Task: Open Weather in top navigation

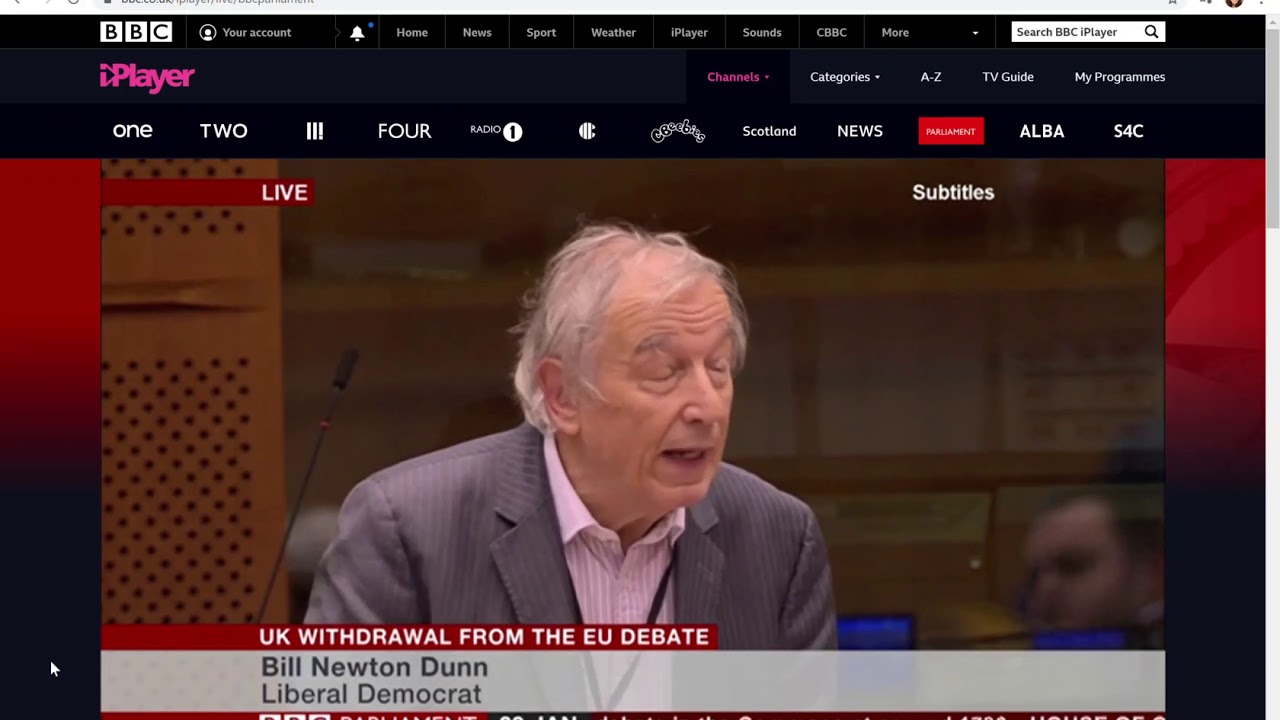Action: [613, 32]
